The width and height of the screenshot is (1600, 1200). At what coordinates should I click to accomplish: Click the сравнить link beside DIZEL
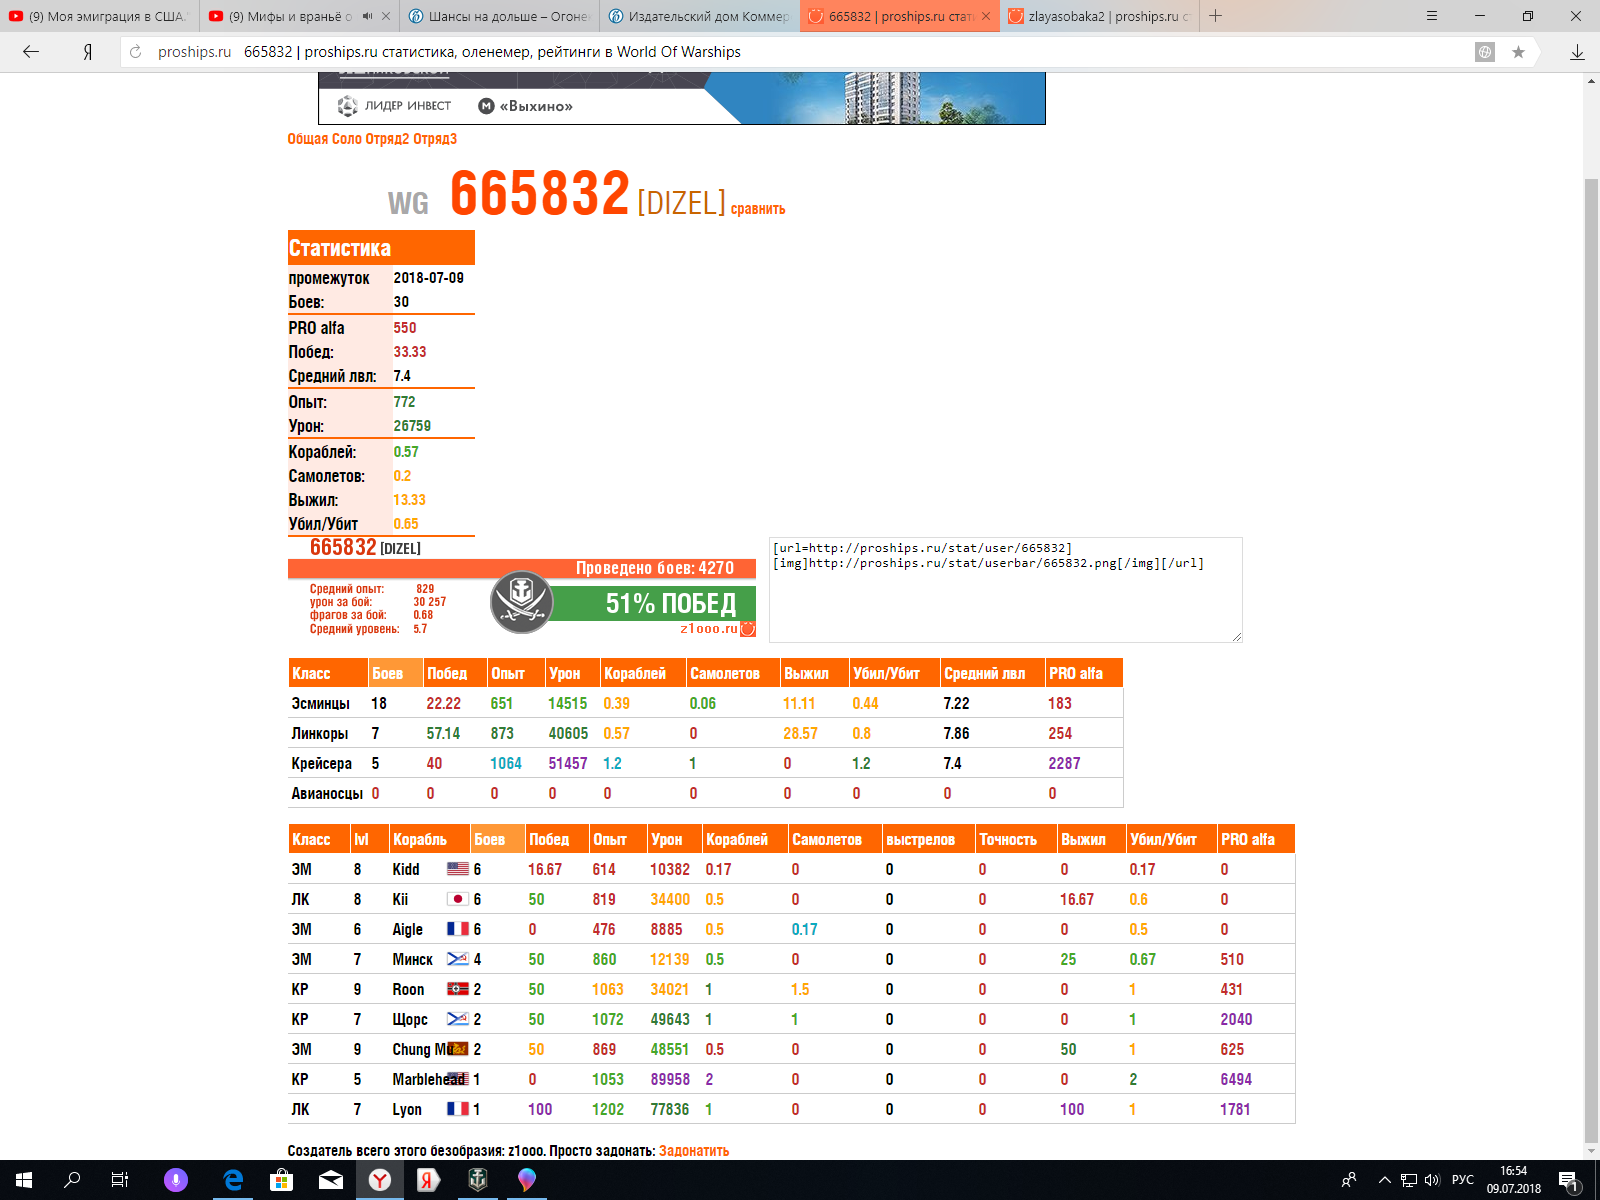tap(758, 209)
